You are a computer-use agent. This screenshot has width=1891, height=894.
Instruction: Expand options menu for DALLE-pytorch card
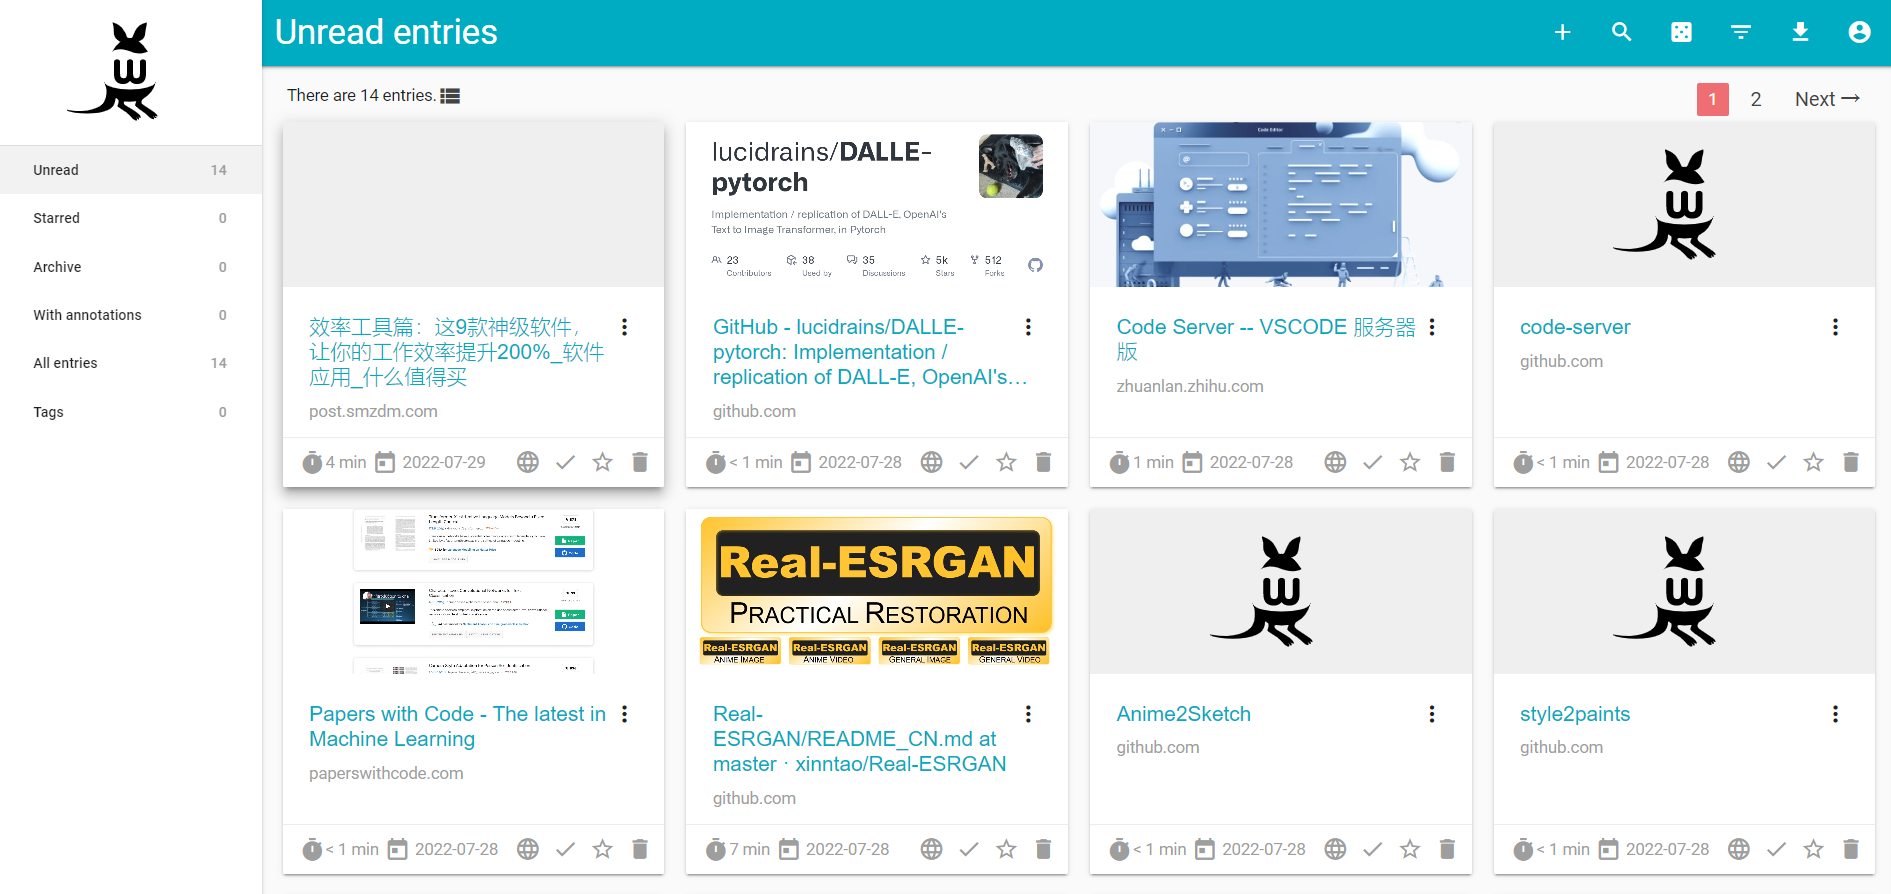click(1028, 327)
